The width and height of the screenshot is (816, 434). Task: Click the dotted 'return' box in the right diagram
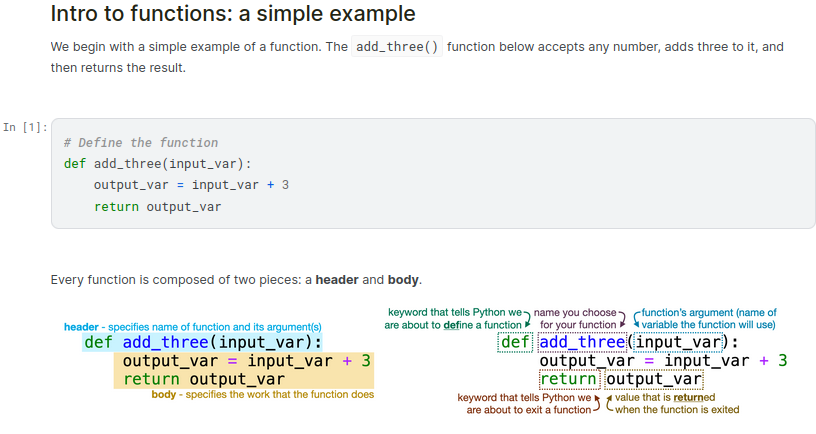pyautogui.click(x=568, y=379)
